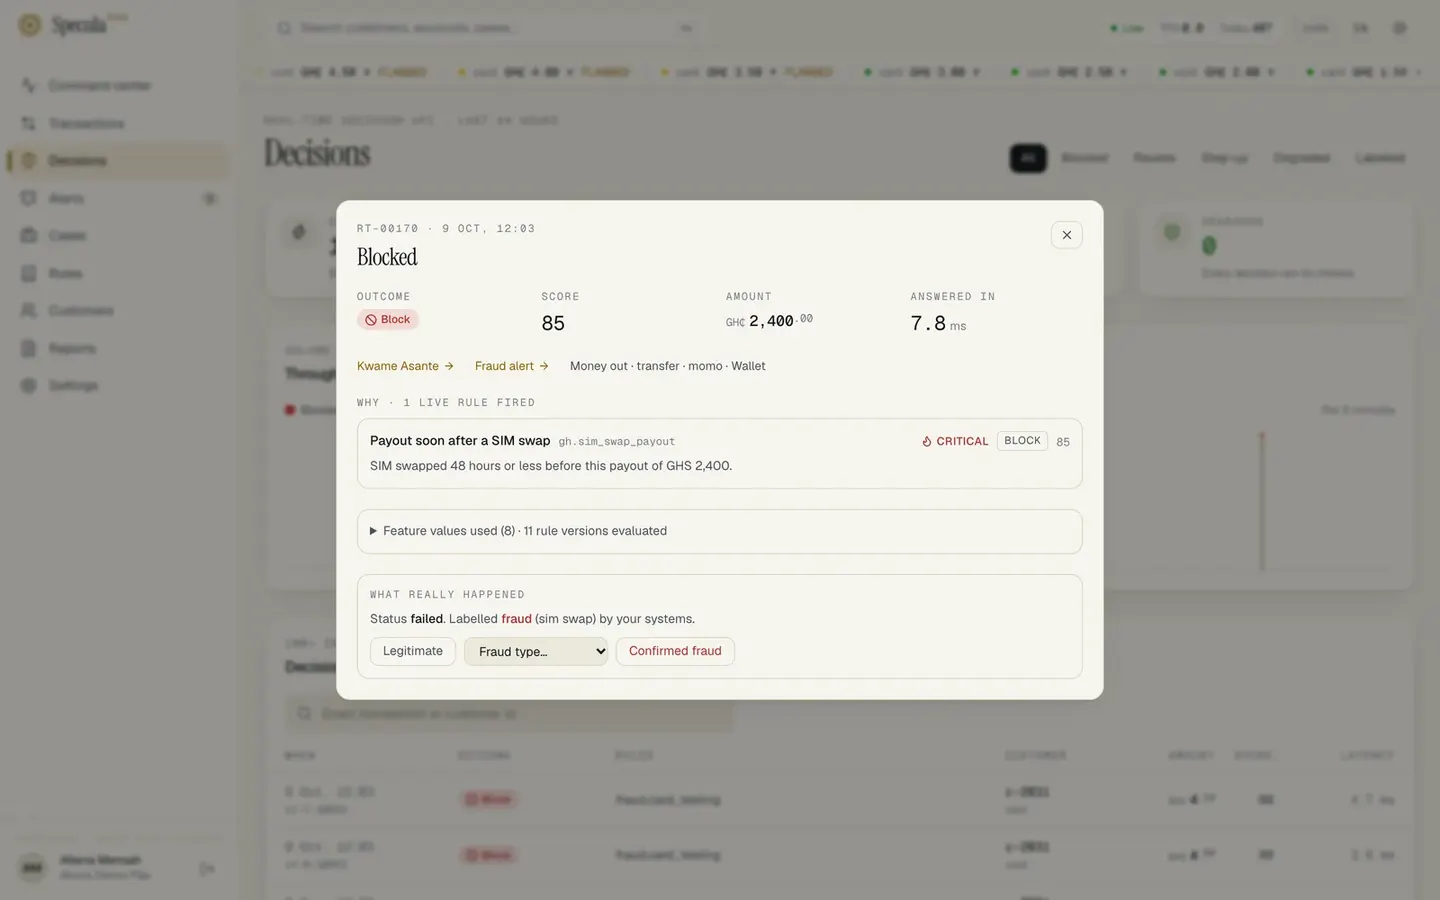Screen dimensions: 1440x900
Task: Click the Block outcome badge icon
Action: 371,320
